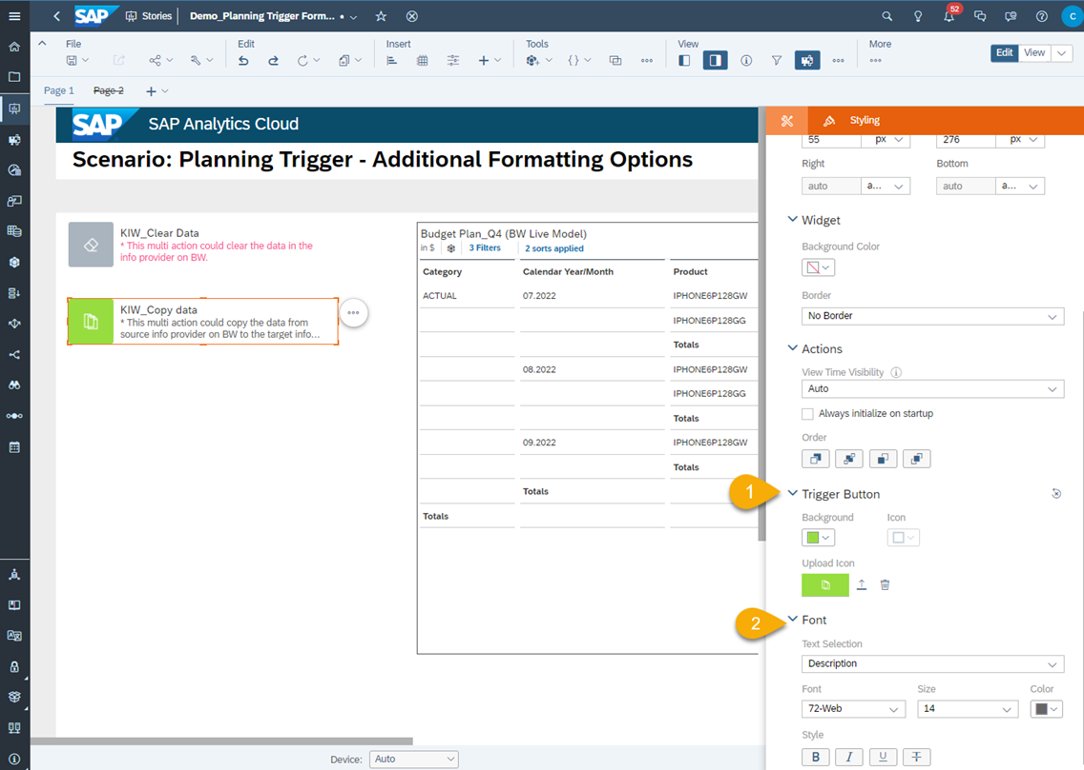Viewport: 1084px width, 770px height.
Task: Click the upload icon under Upload Icon
Action: (861, 585)
